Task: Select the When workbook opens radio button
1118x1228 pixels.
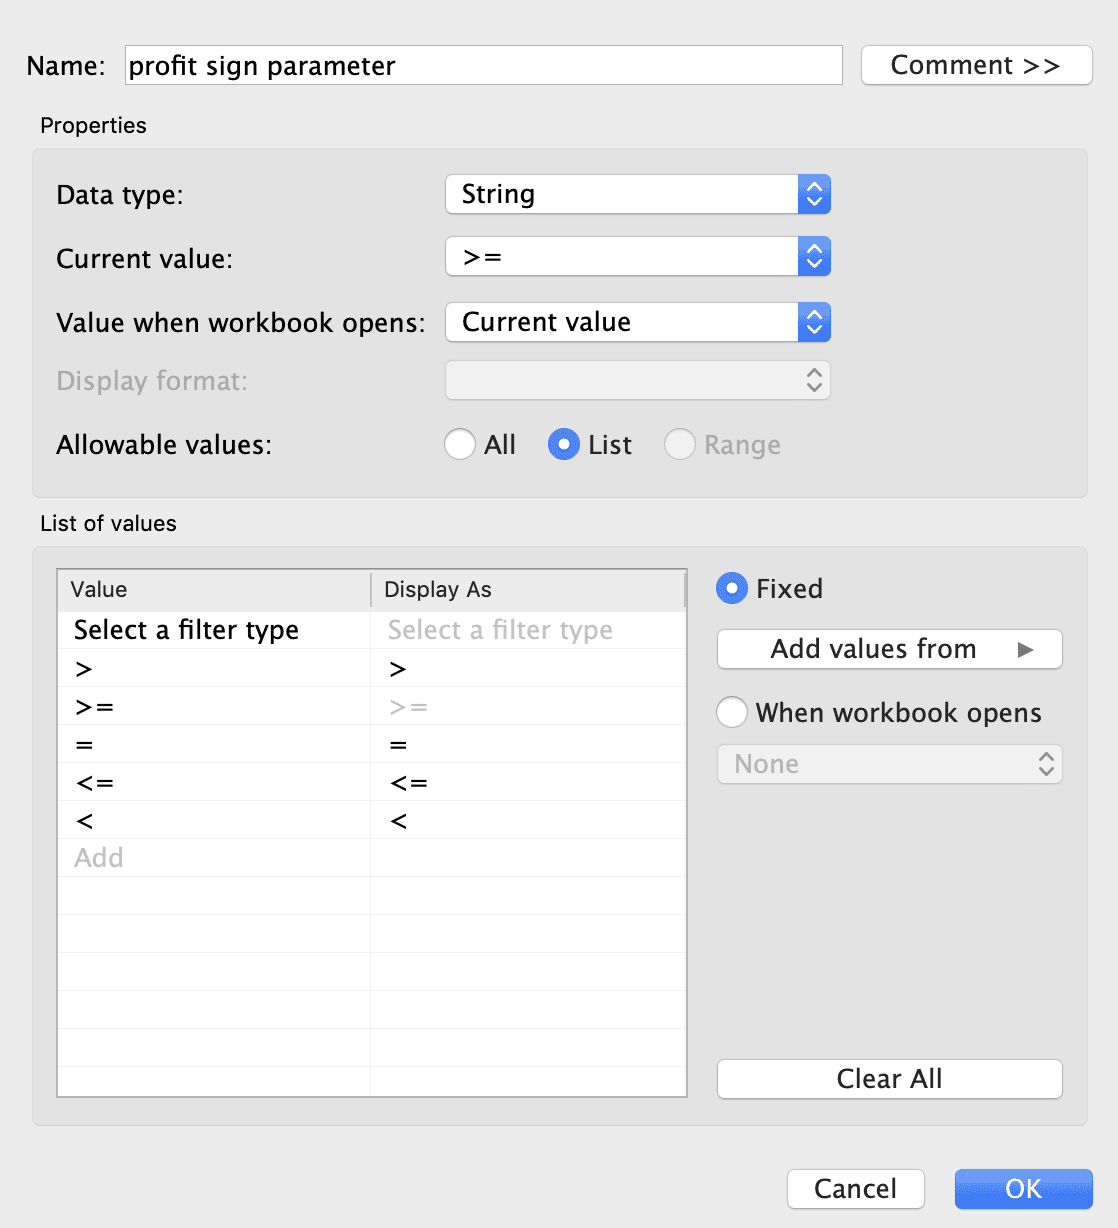Action: 731,712
